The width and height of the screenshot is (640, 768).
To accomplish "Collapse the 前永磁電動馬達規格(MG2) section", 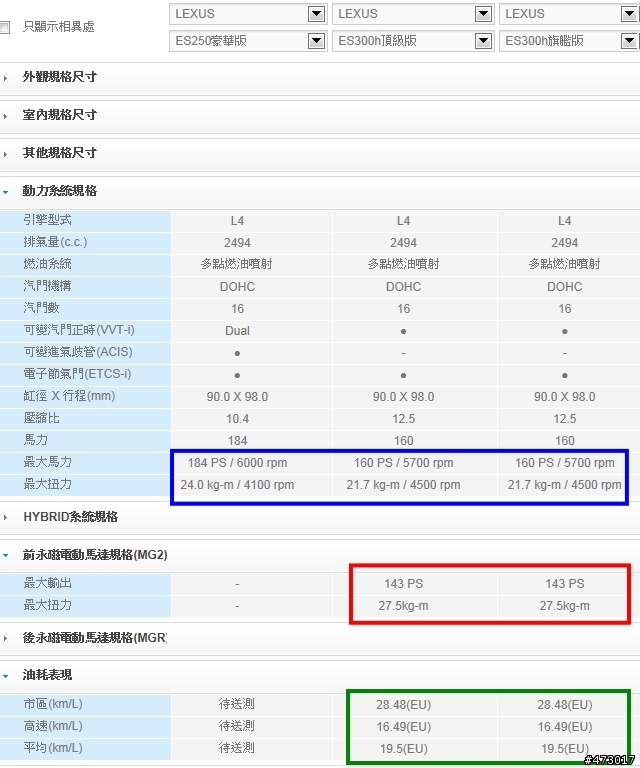I will [x=95, y=555].
